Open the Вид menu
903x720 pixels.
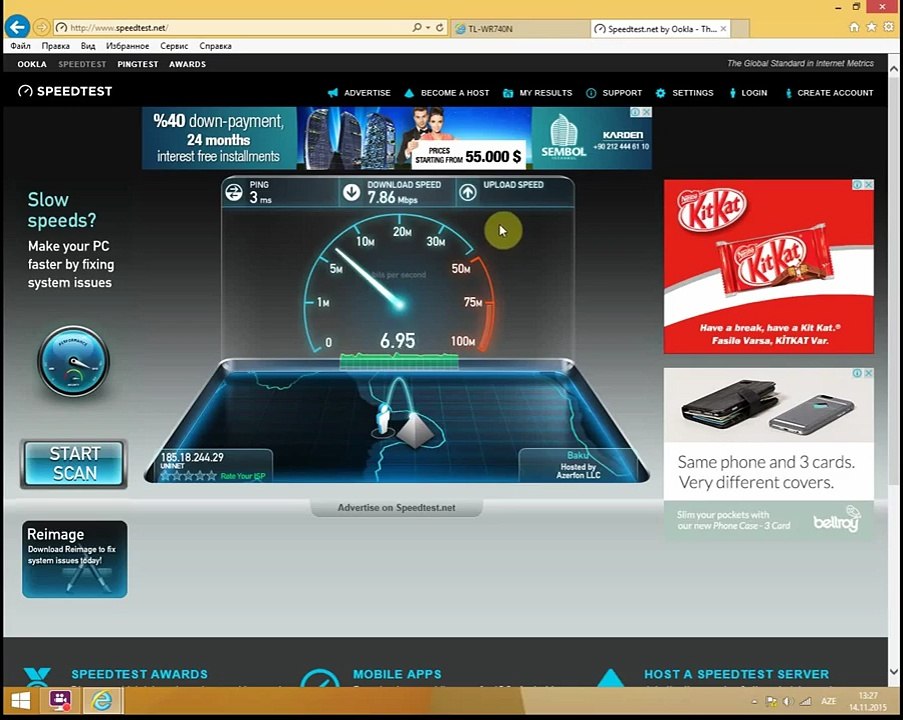(88, 46)
